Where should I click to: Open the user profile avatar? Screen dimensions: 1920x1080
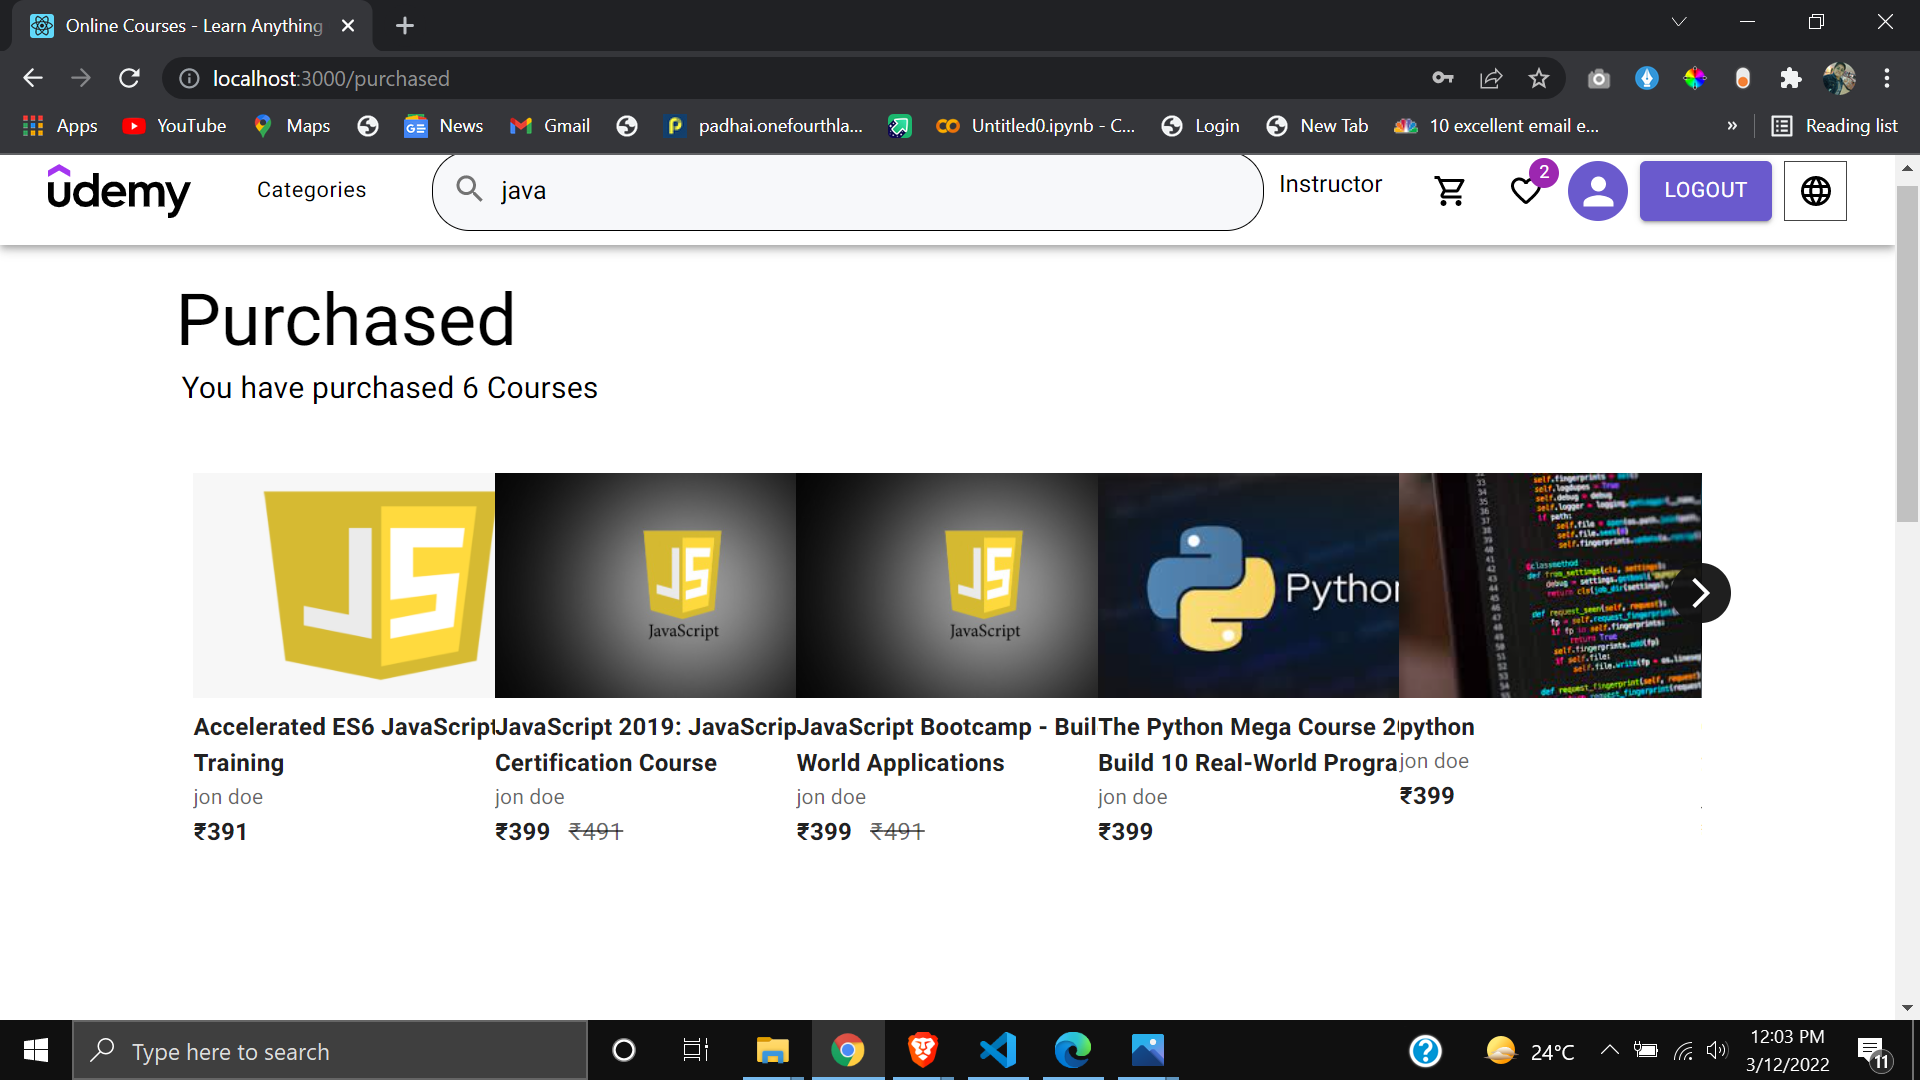coord(1597,190)
